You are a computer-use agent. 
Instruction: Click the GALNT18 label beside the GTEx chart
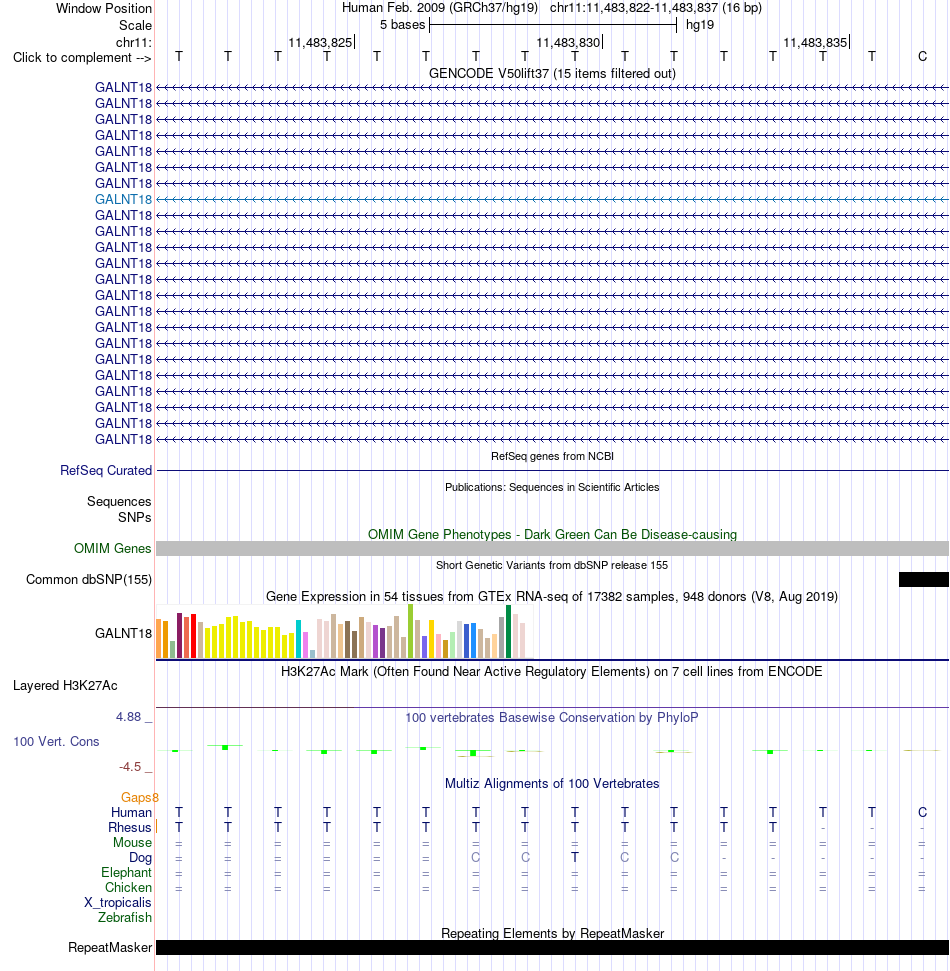point(123,634)
